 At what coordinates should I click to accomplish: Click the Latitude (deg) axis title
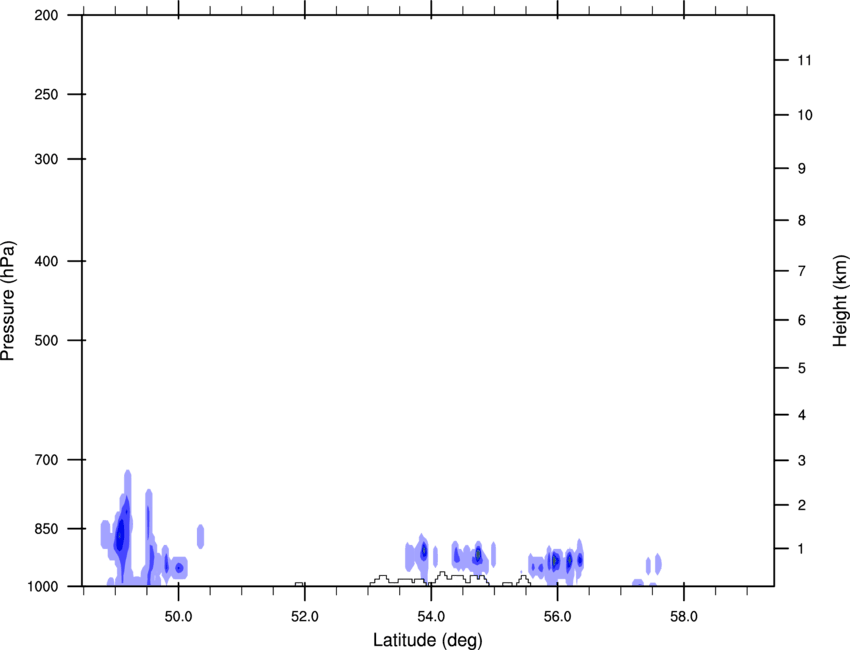pyautogui.click(x=428, y=640)
